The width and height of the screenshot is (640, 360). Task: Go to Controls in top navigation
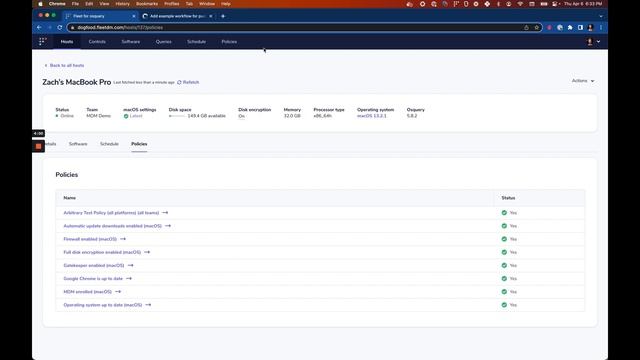click(97, 42)
